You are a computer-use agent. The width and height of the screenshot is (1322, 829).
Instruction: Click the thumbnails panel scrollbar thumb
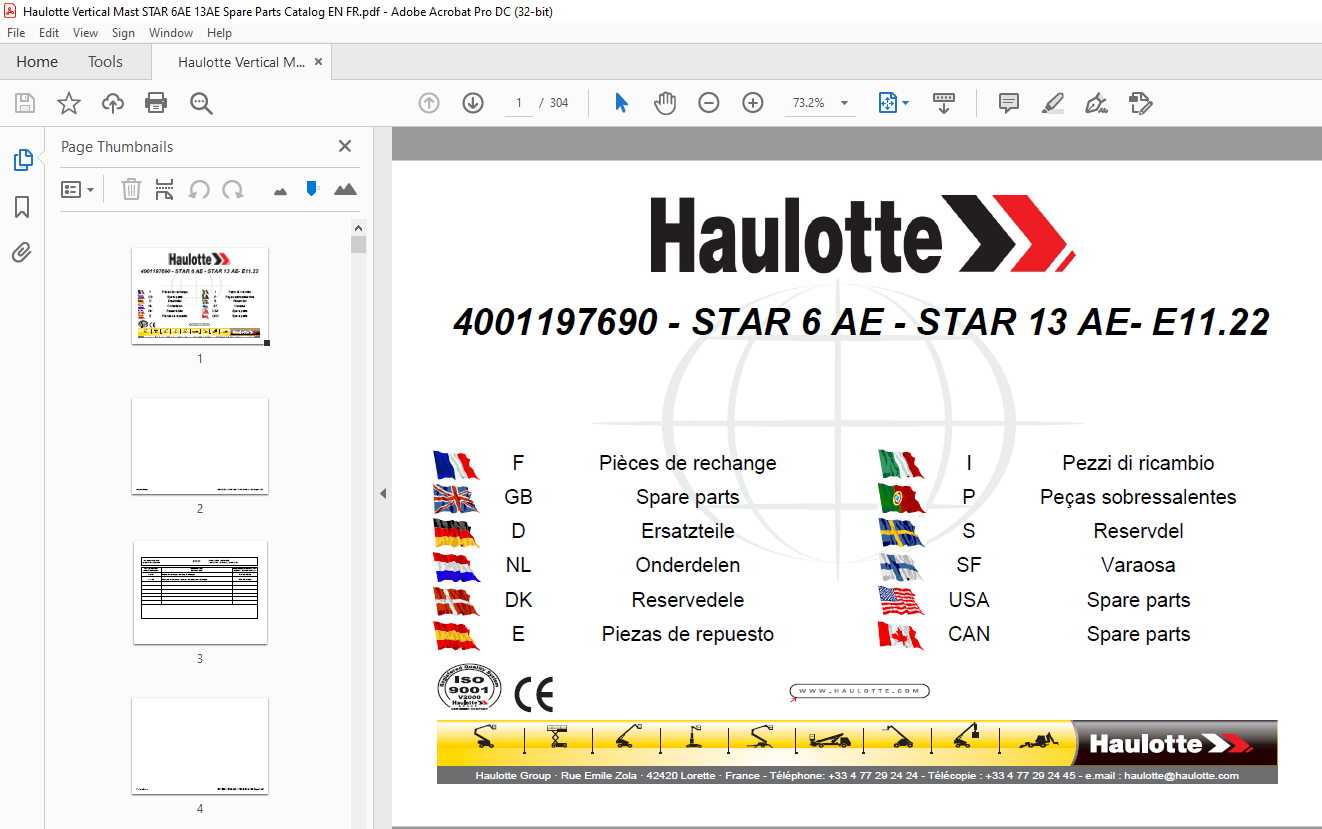click(x=358, y=245)
